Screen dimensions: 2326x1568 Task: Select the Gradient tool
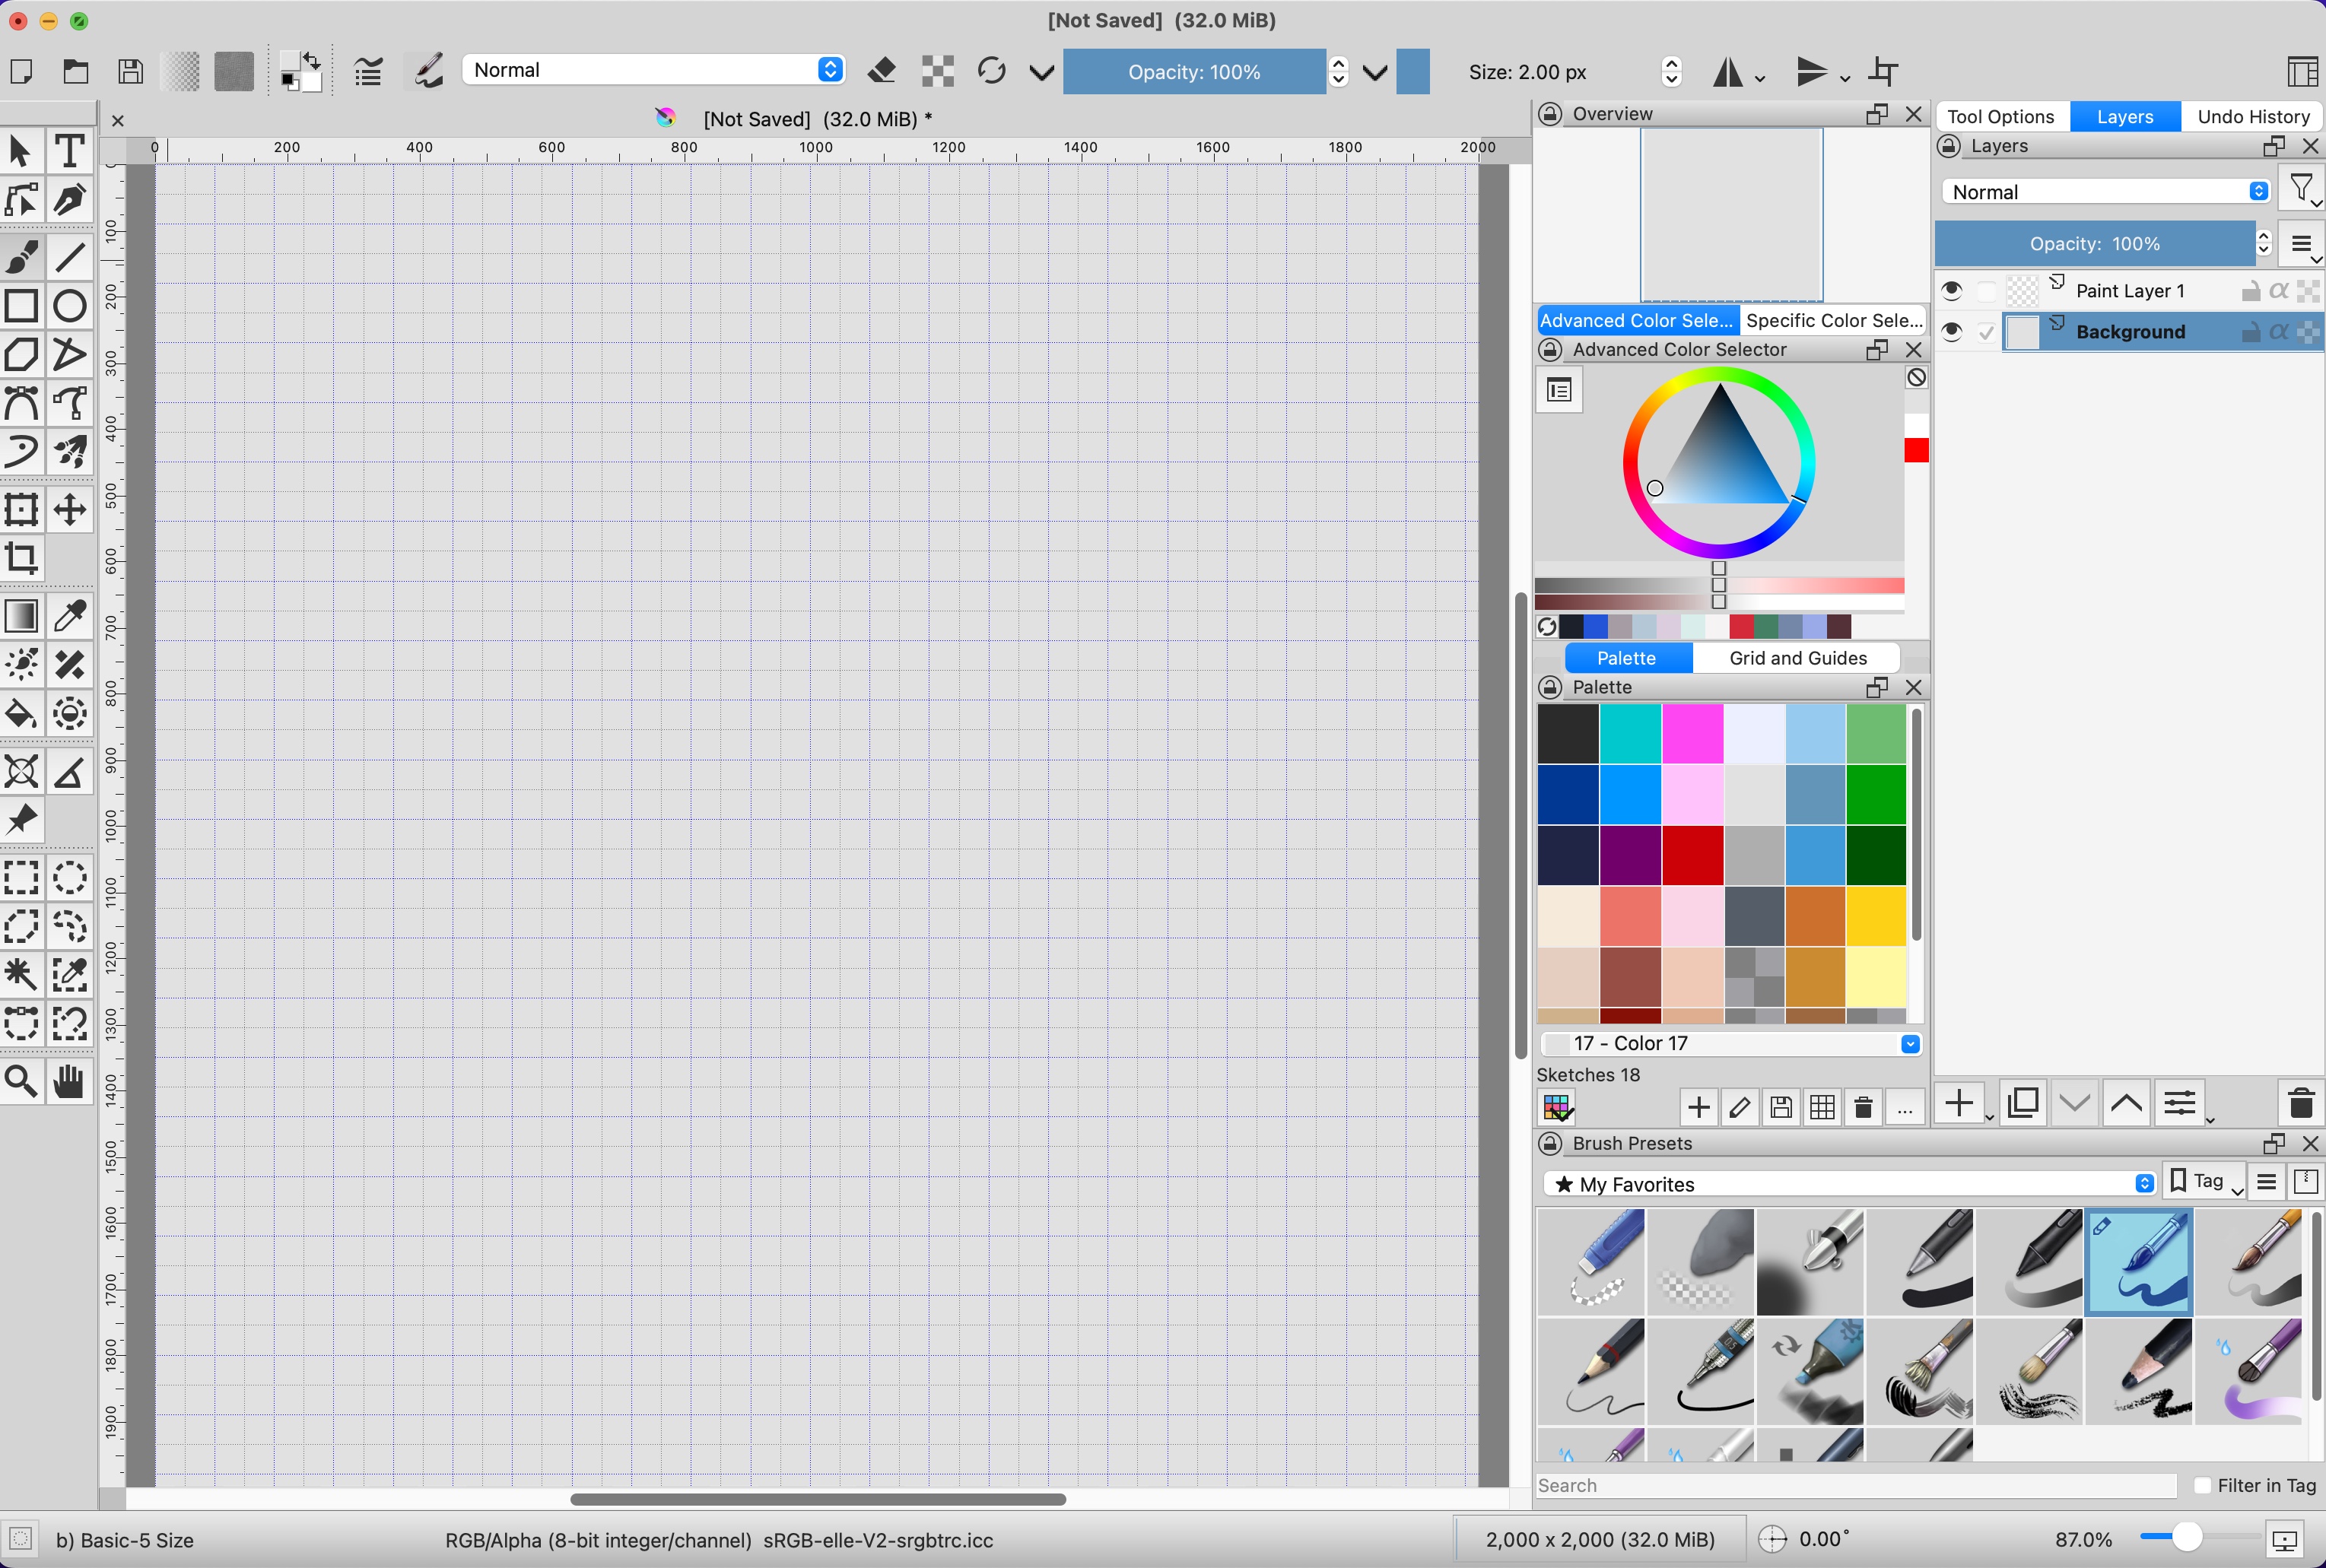21,616
